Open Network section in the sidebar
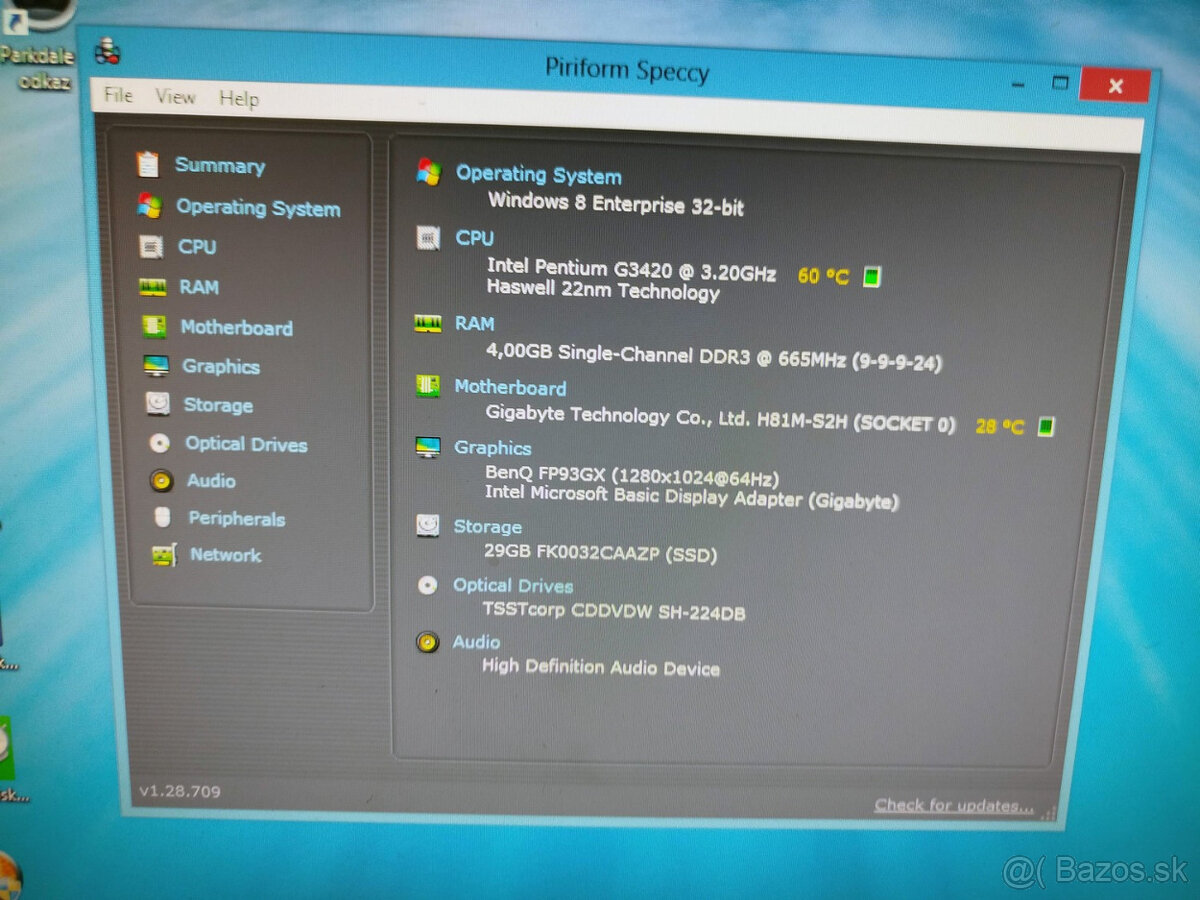 tap(225, 555)
